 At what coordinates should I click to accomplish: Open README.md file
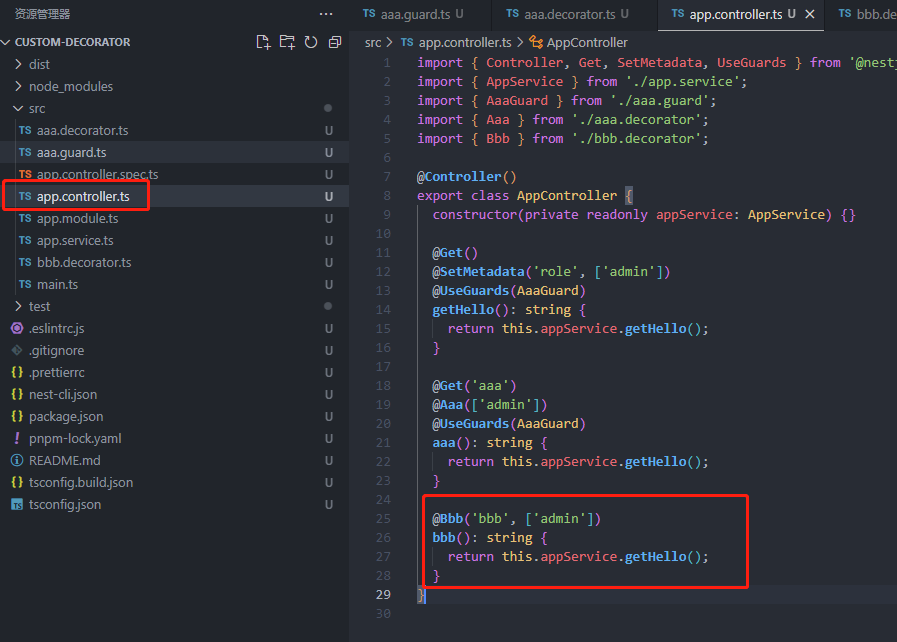174,461
